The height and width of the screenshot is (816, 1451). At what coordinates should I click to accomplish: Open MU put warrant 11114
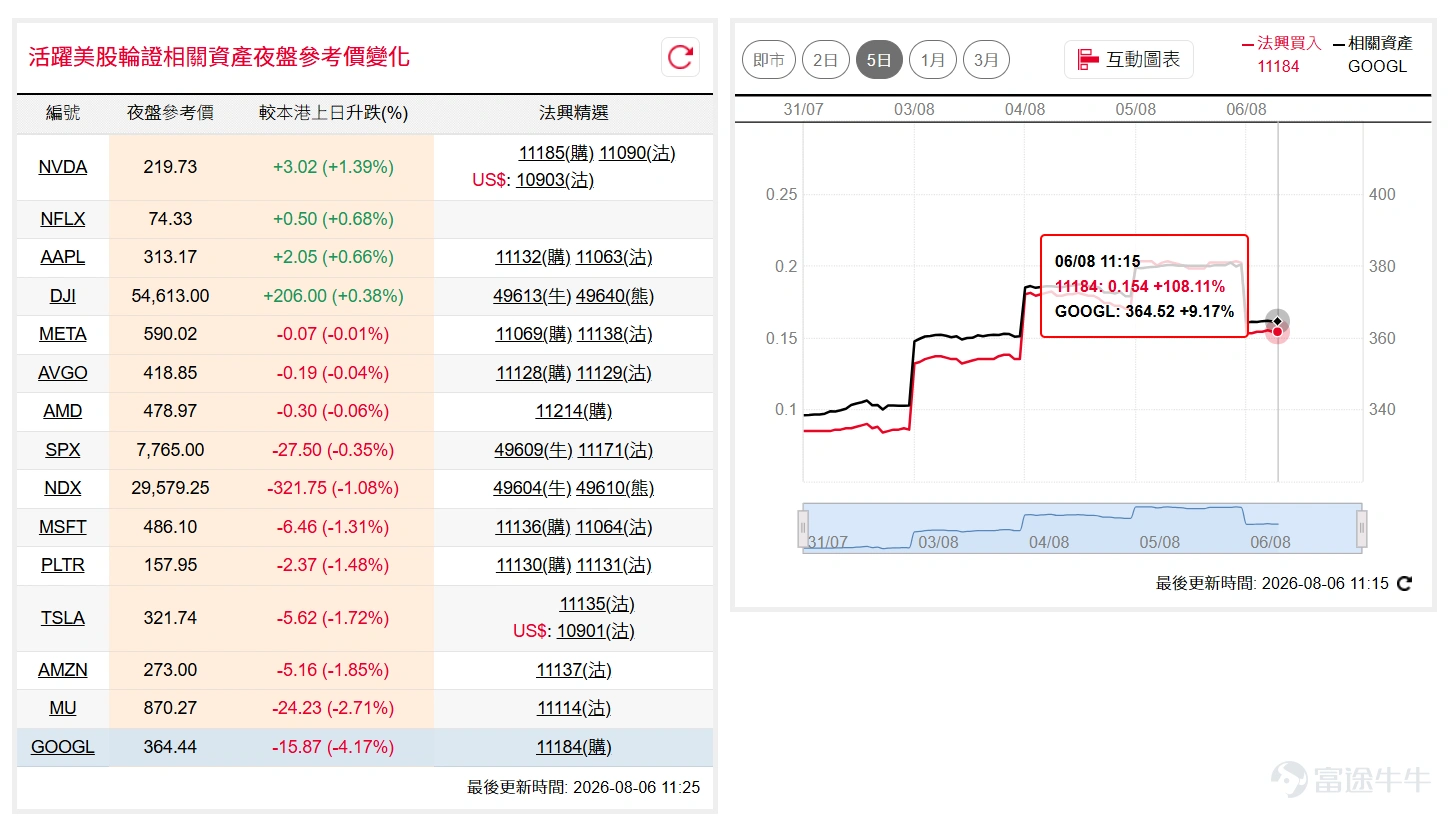click(574, 708)
